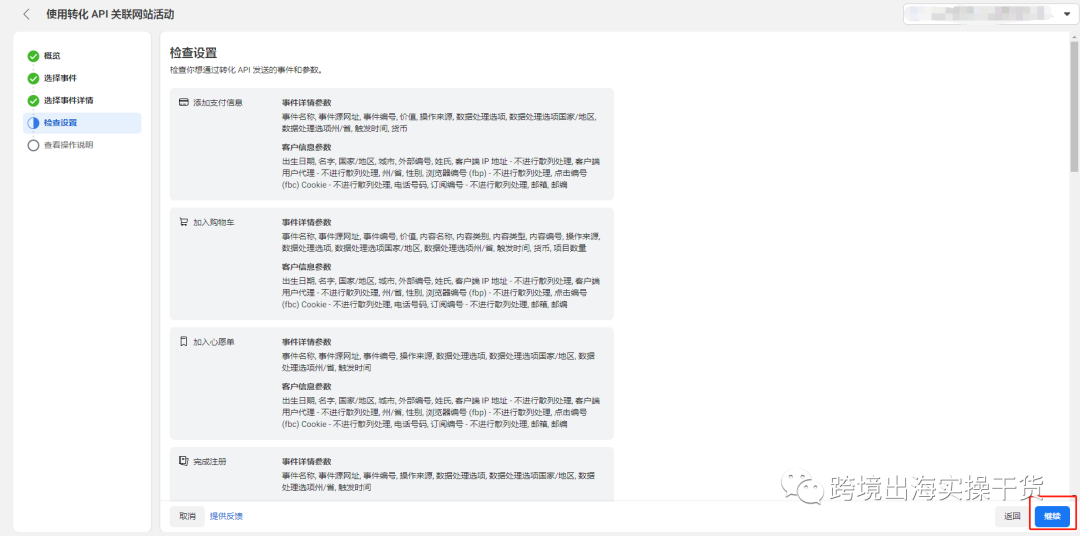This screenshot has height=536, width=1080.
Task: Click the empty circle icon for 查看操作说明
Action: pyautogui.click(x=33, y=145)
